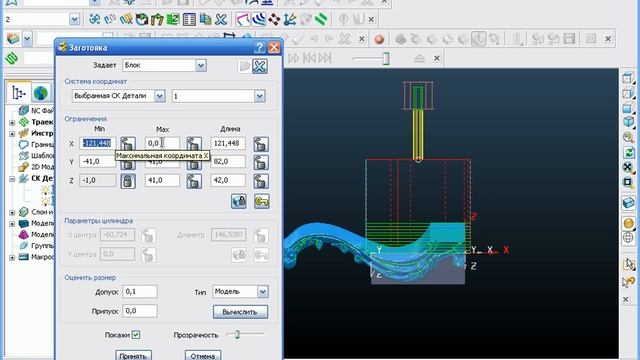Unlock the Z Min value padlock
640x360 pixels.
(128, 181)
